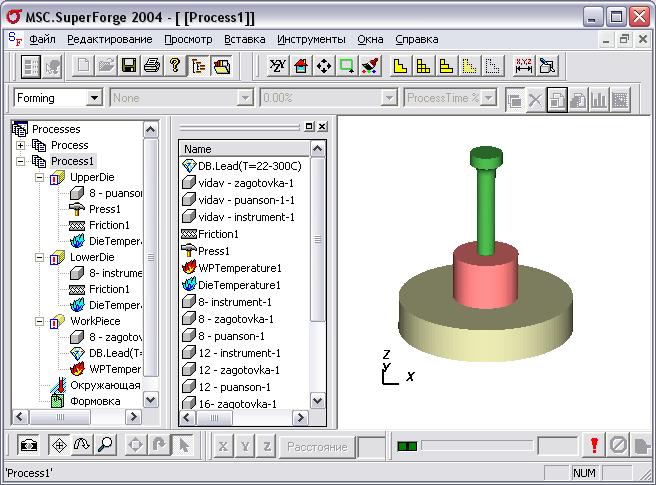Open the 0.00% dropdown
The image size is (656, 485).
point(389,98)
